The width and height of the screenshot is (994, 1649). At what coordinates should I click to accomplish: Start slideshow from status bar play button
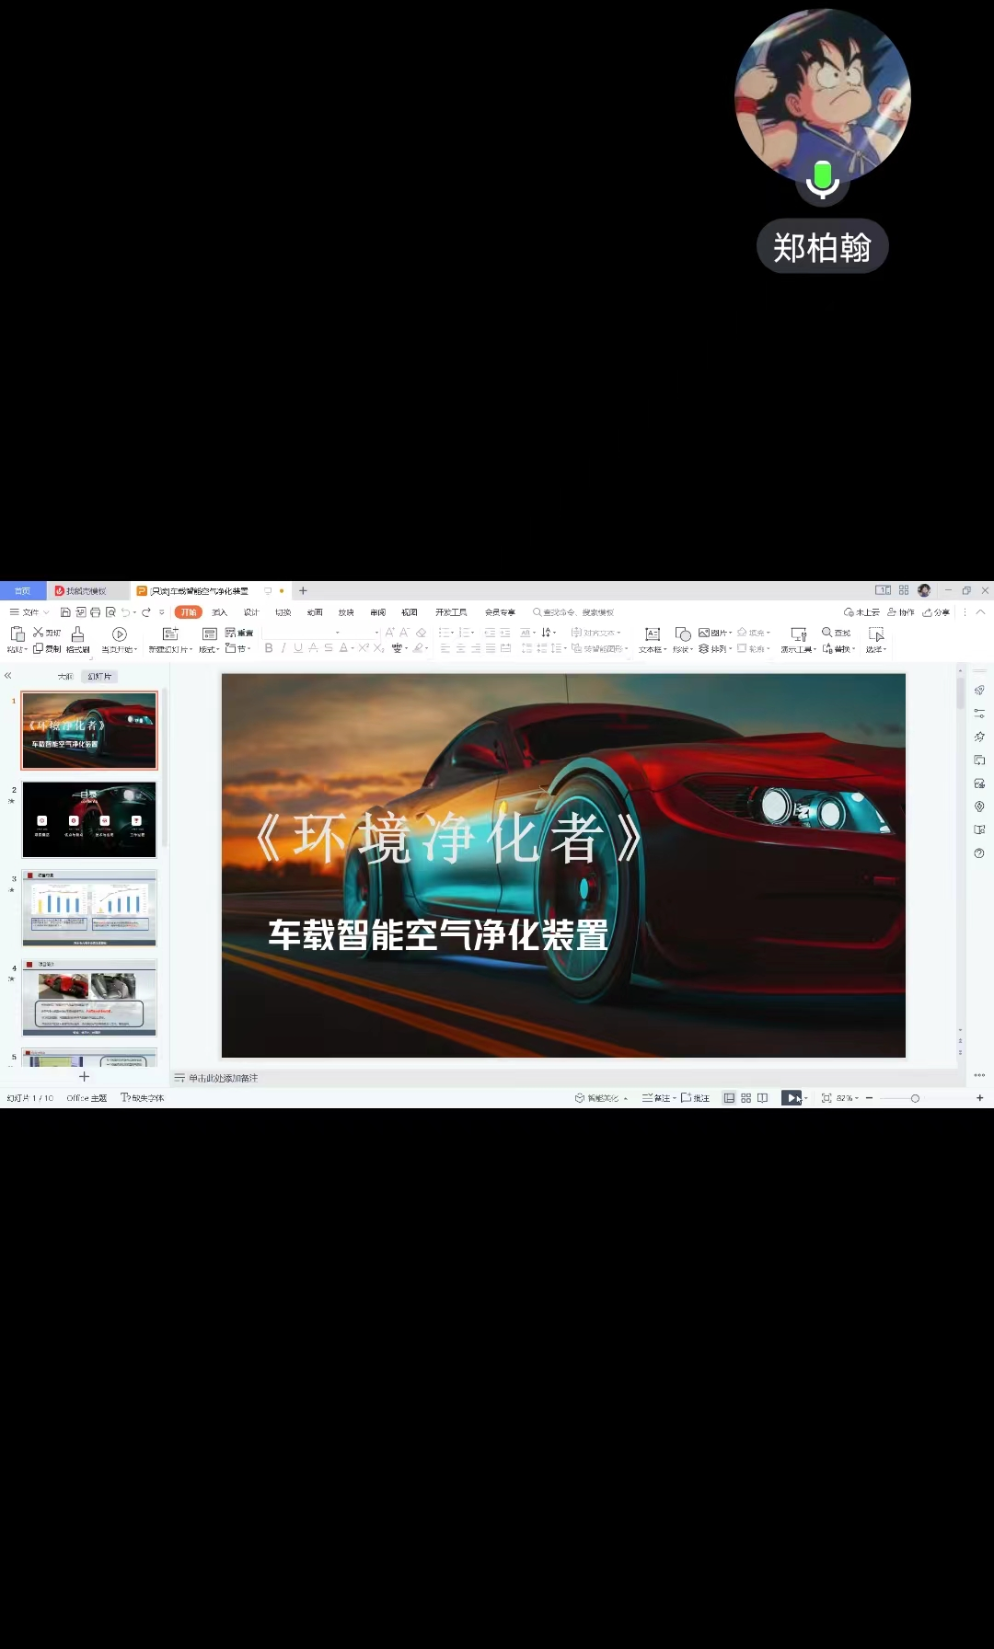[x=791, y=1098]
